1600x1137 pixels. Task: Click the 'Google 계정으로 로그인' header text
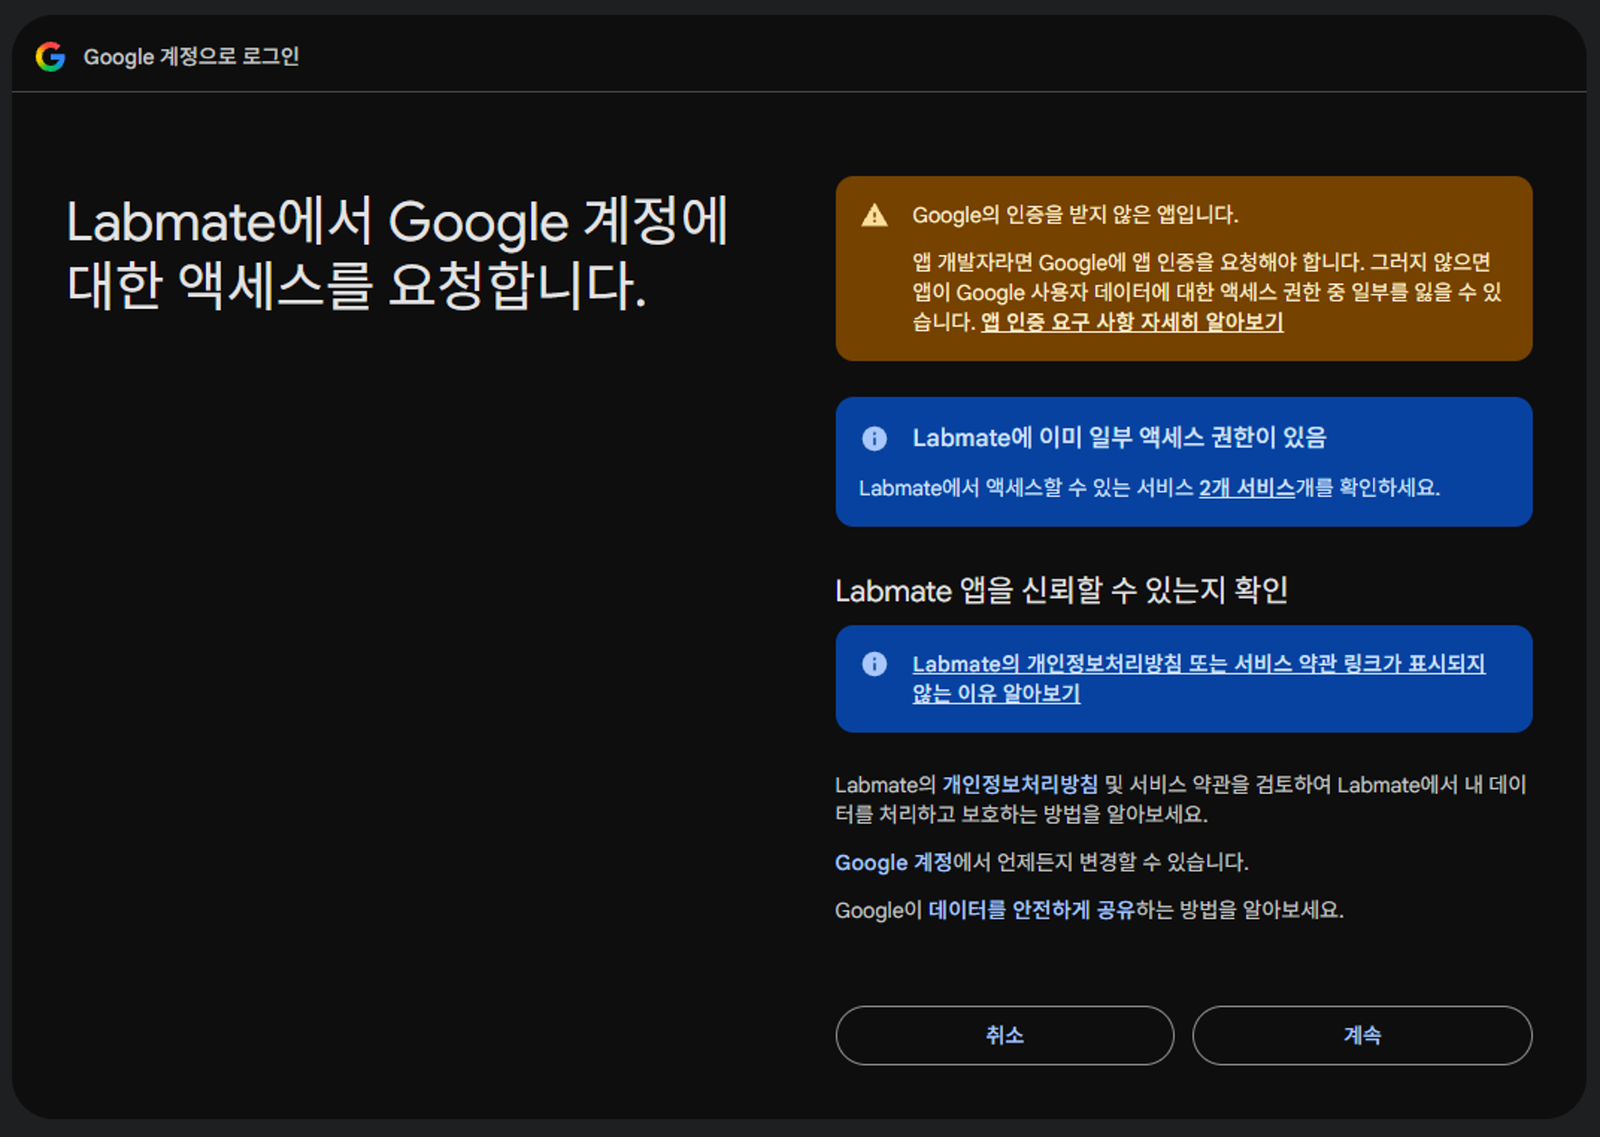click(x=191, y=57)
